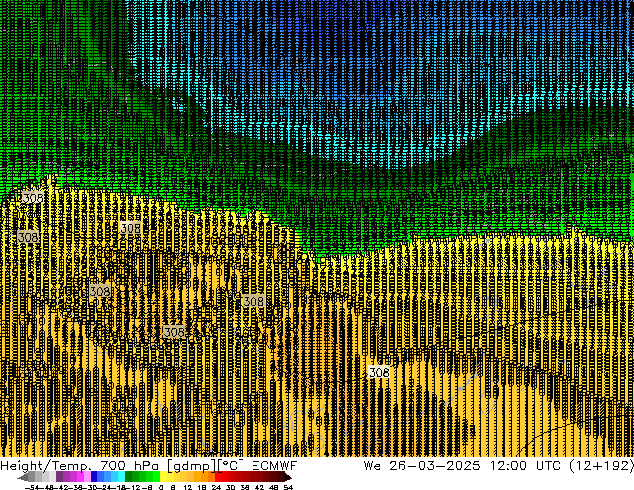The width and height of the screenshot is (634, 490).
Task: Click the 'We' weekday abbreviation
Action: [372, 466]
